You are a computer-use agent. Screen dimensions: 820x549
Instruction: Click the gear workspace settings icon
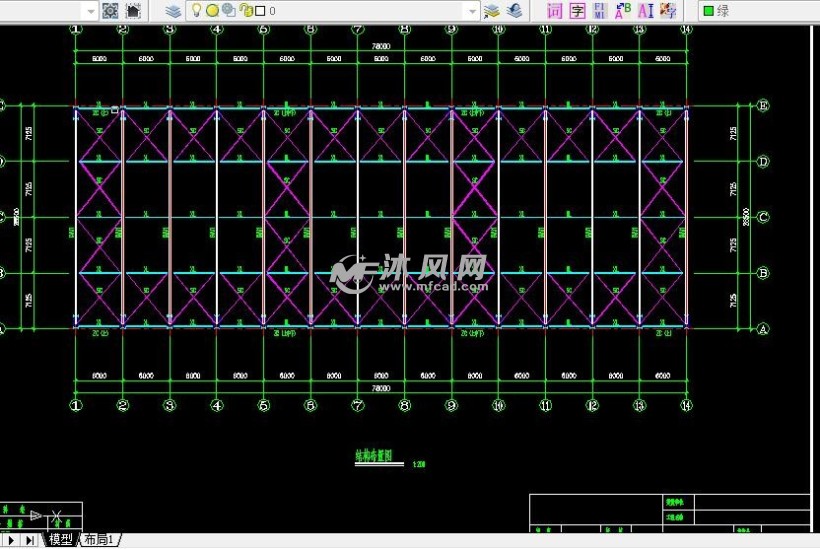tap(110, 11)
